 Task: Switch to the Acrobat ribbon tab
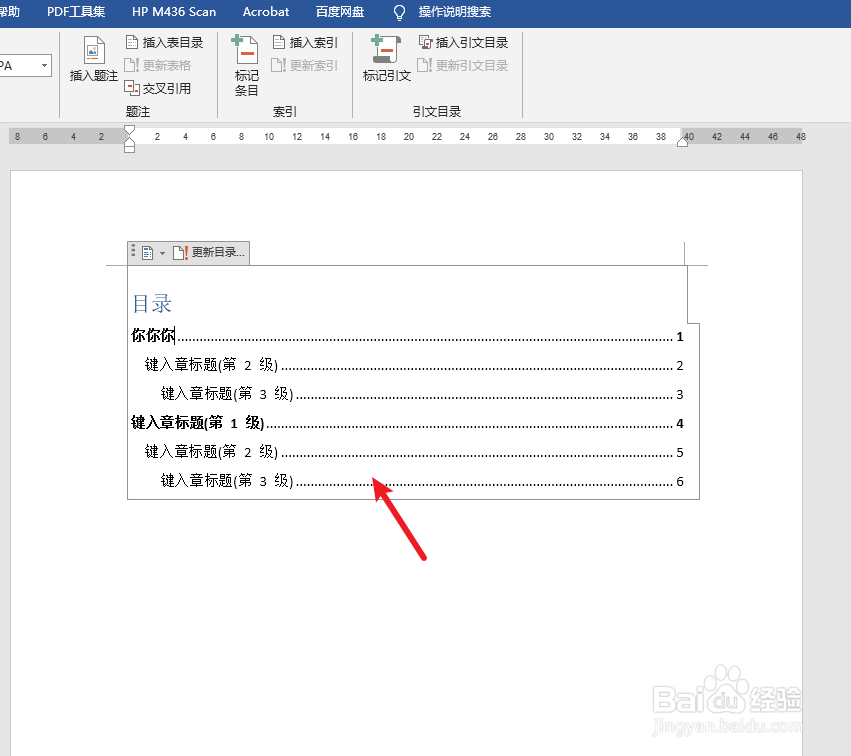click(x=265, y=12)
